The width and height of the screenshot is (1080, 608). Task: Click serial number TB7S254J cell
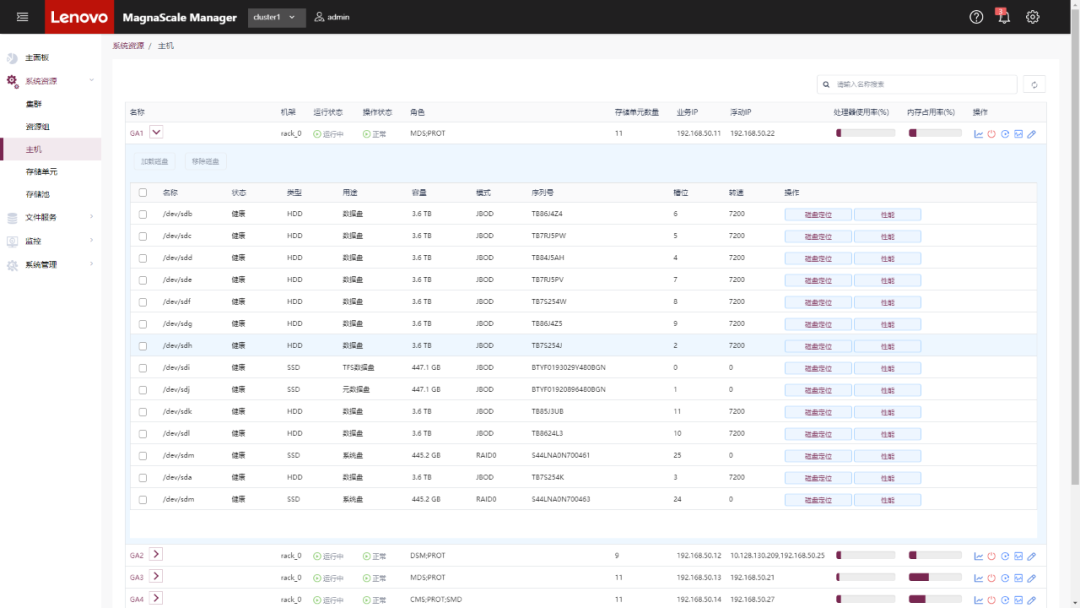[x=546, y=346]
